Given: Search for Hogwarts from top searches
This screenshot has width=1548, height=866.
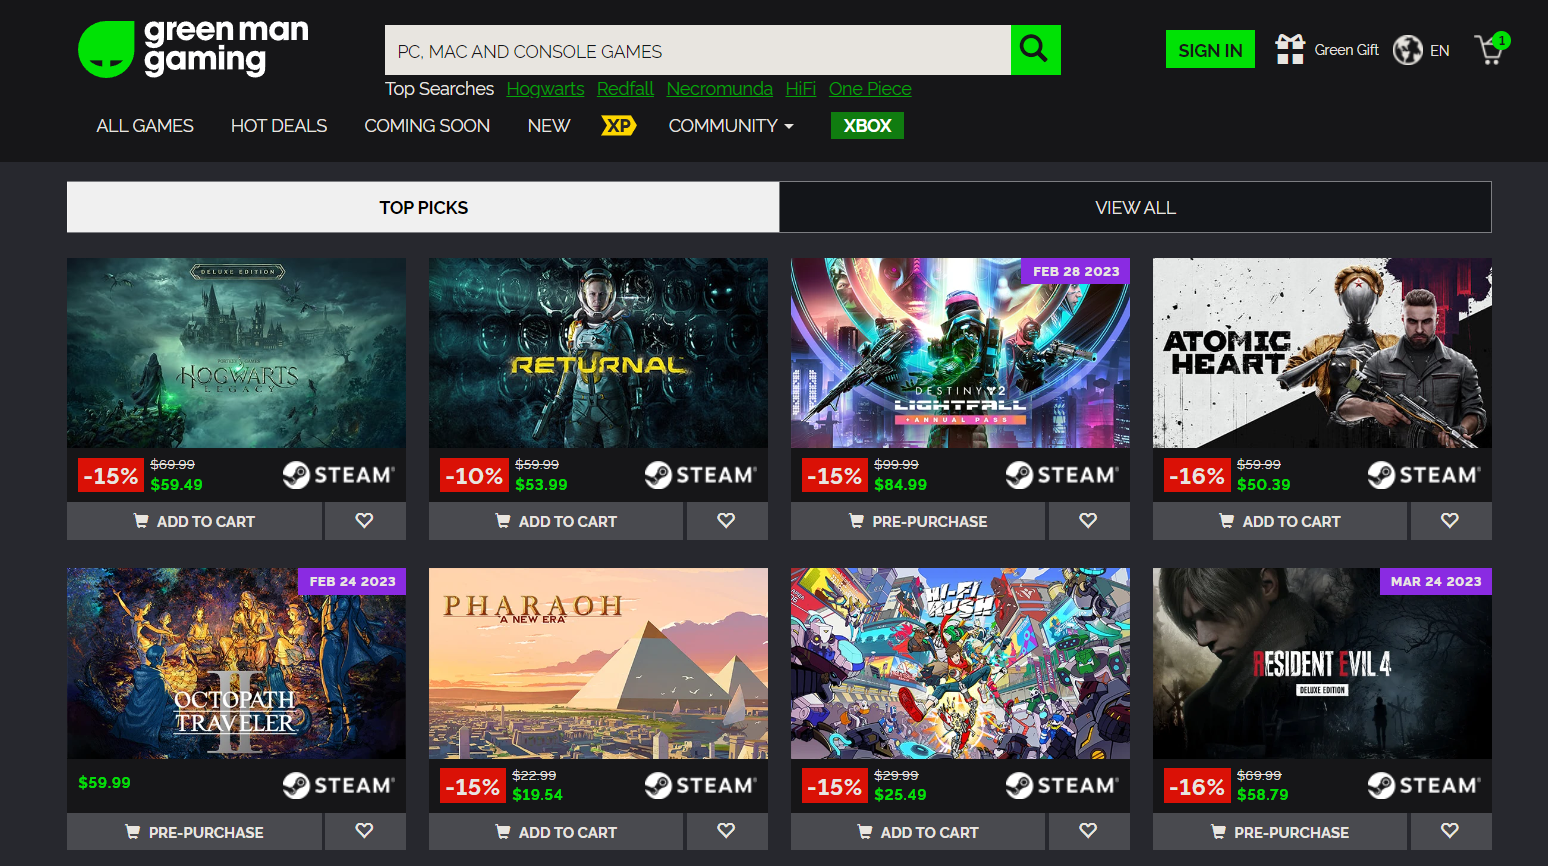Looking at the screenshot, I should pos(545,89).
